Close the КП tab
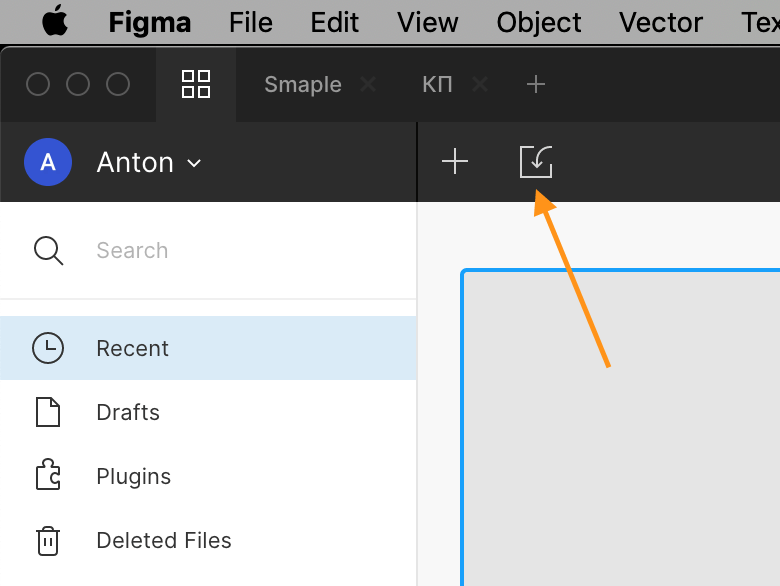780x586 pixels. click(480, 84)
